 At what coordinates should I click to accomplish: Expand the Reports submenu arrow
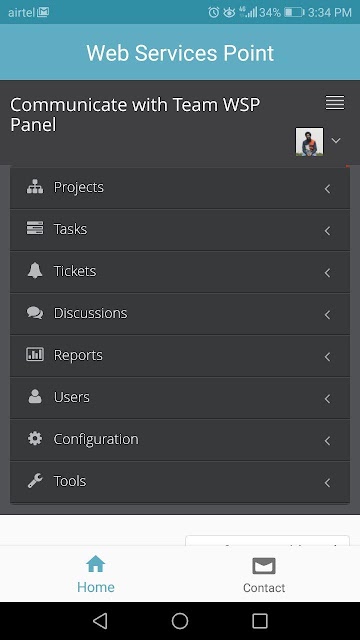tap(327, 357)
